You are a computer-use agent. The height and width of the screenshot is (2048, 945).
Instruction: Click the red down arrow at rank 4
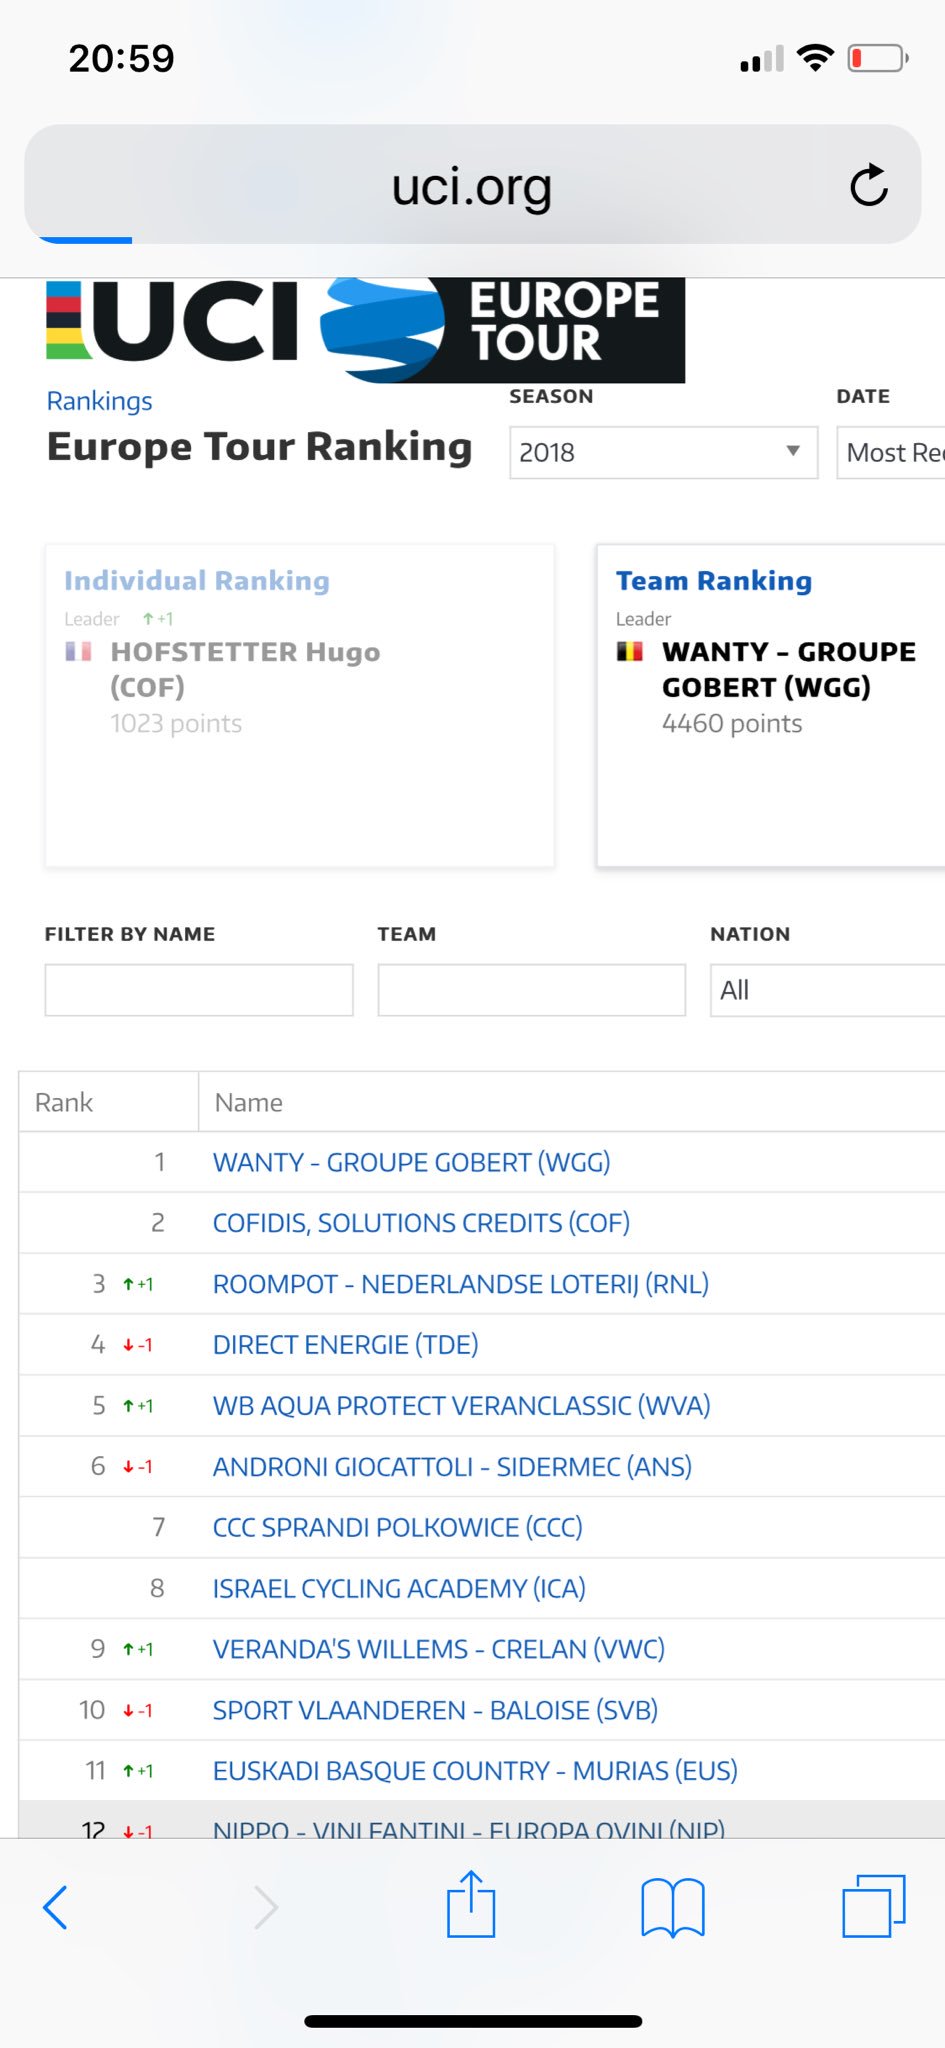[128, 1346]
